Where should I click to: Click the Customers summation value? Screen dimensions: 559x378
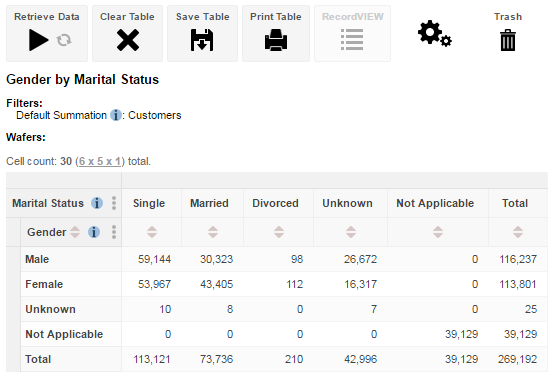(x=155, y=115)
